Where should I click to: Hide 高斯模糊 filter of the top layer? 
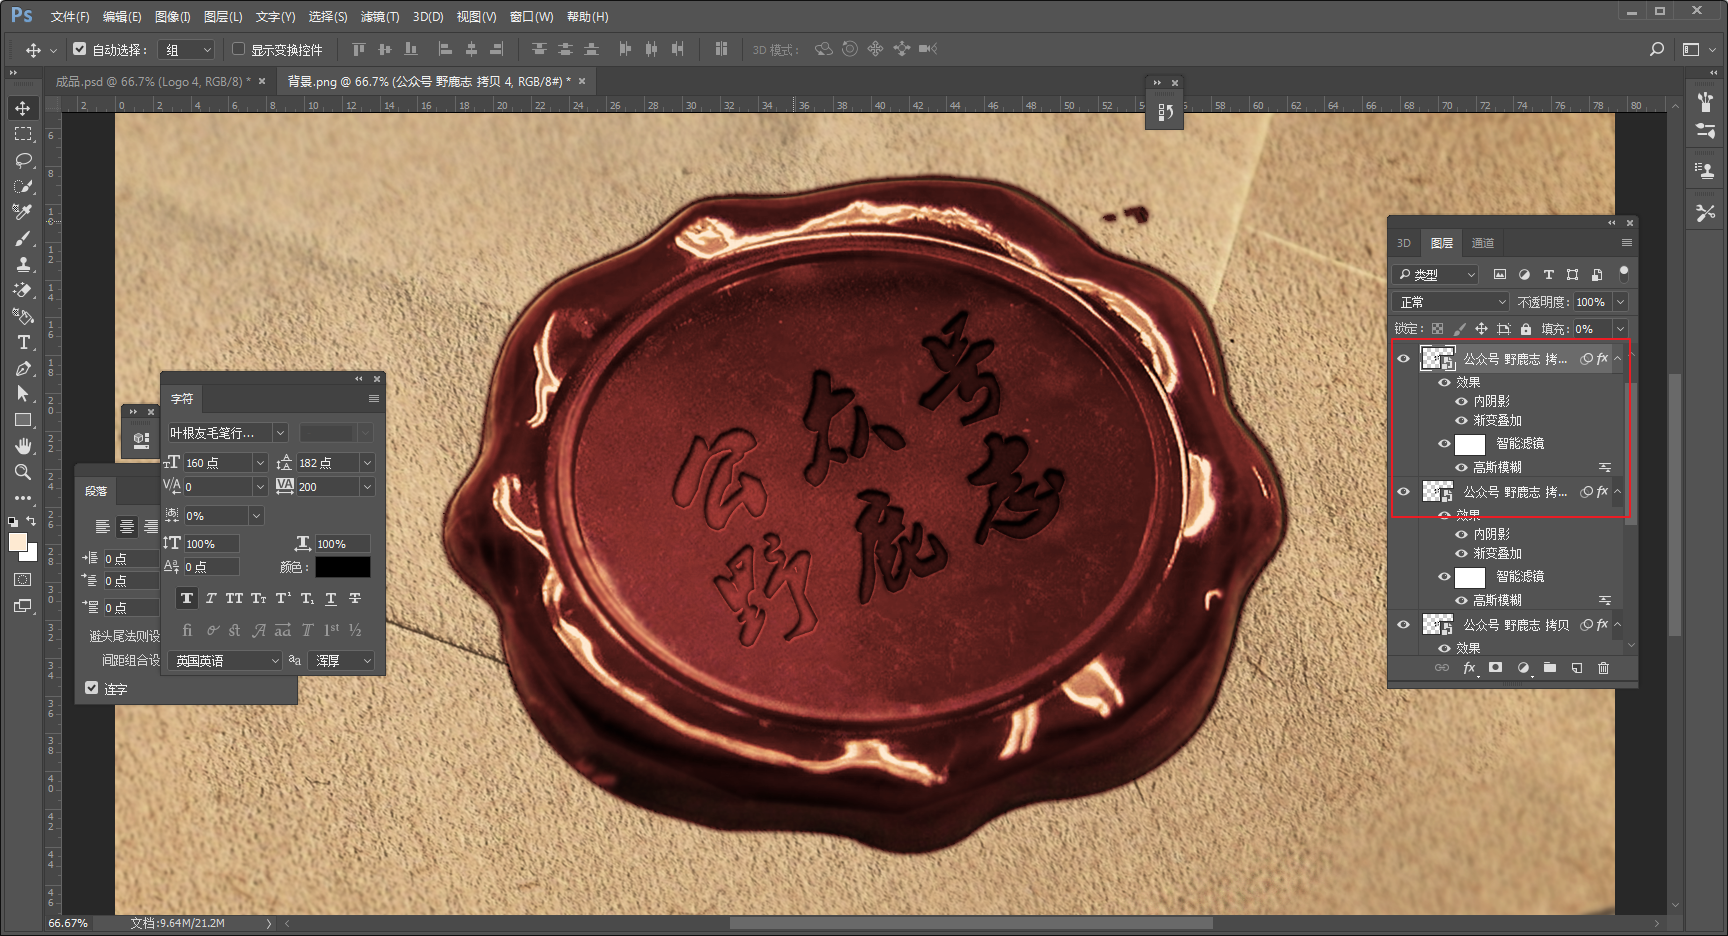(1461, 467)
